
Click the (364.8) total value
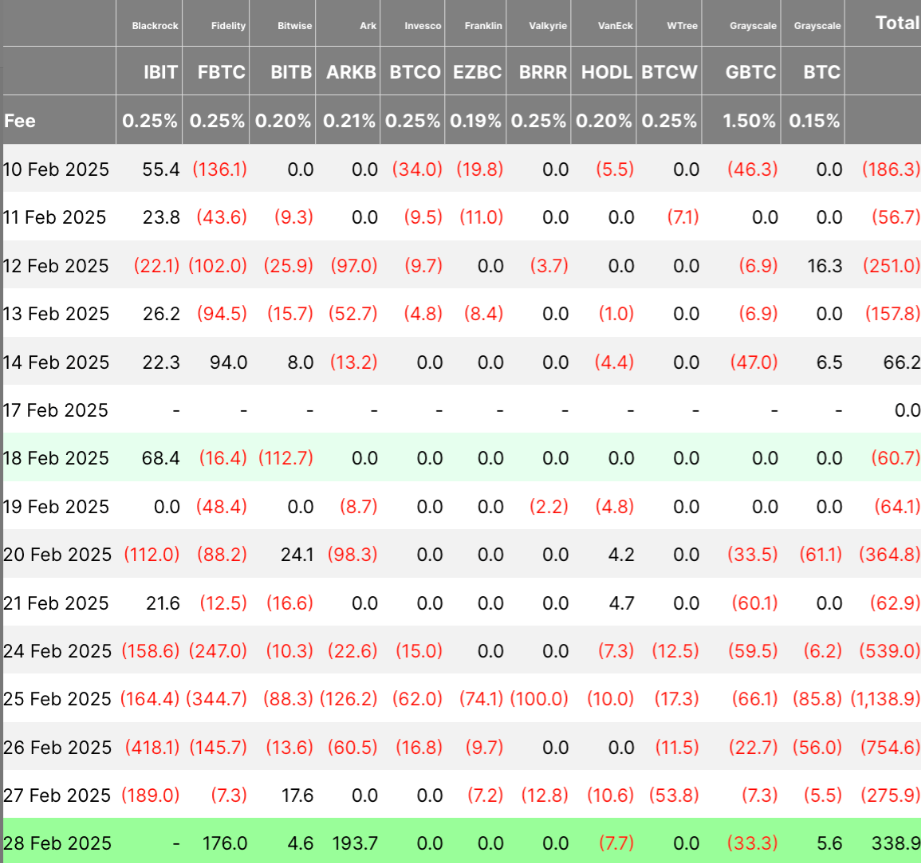point(889,555)
